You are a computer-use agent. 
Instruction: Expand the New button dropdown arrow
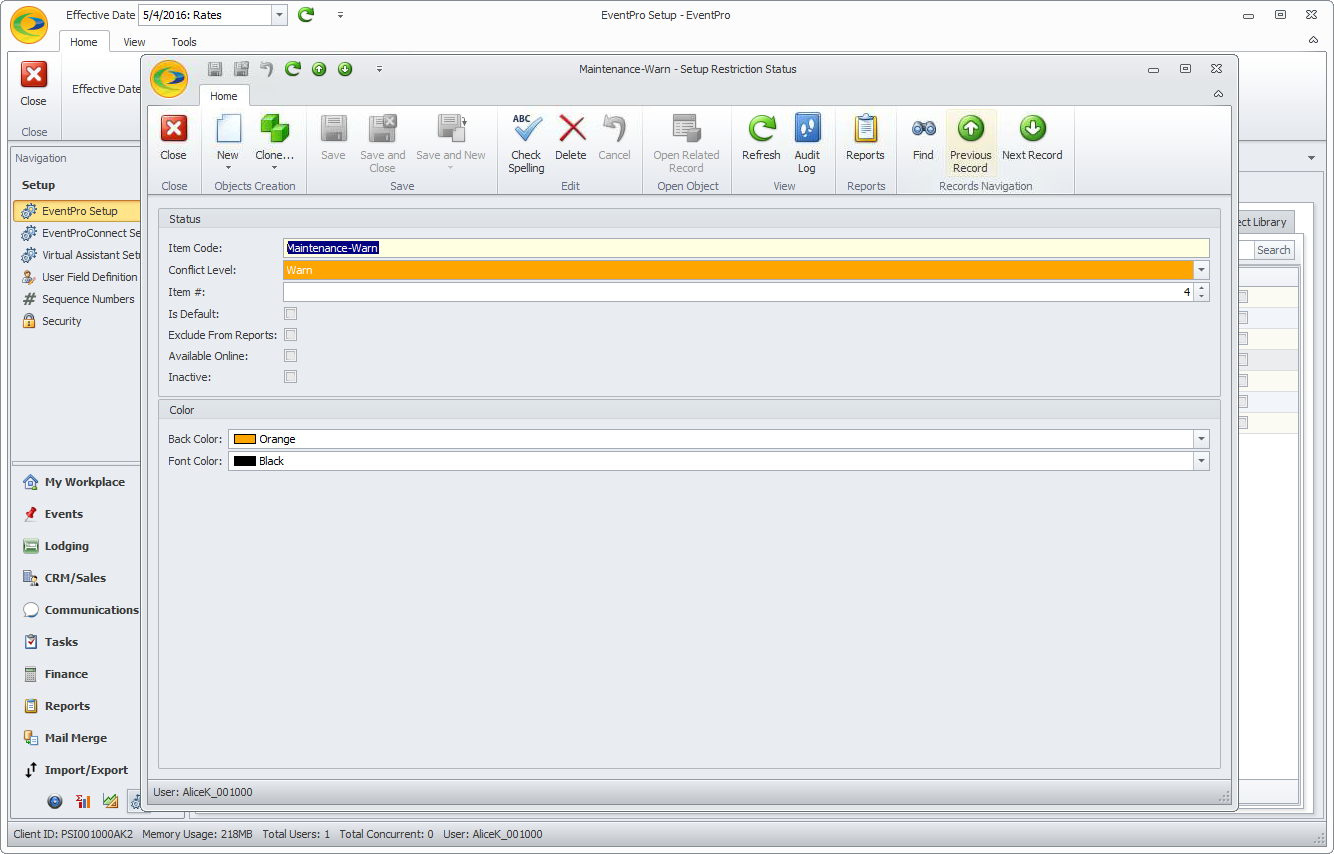[228, 168]
